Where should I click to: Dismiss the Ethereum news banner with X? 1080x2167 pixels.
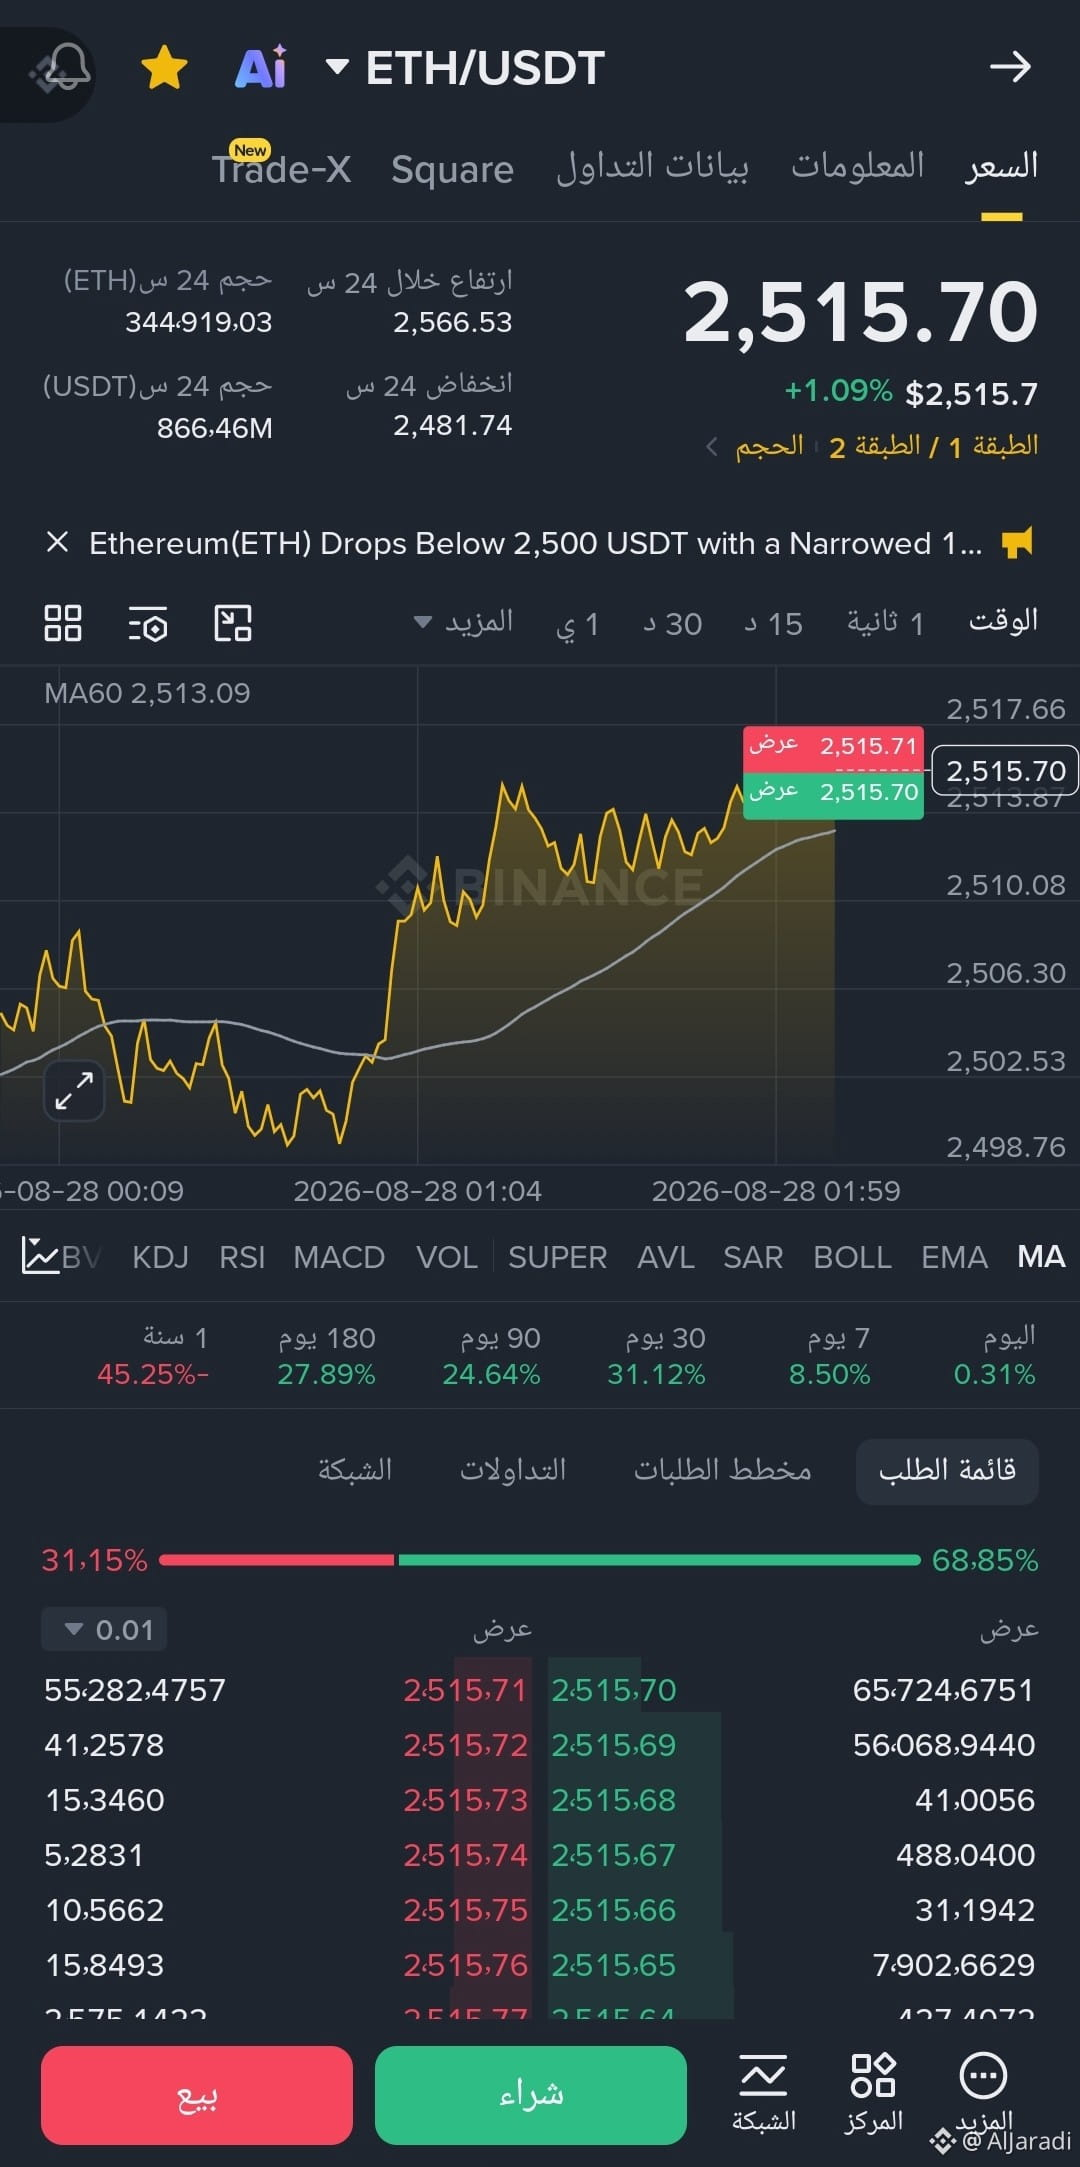tap(57, 542)
